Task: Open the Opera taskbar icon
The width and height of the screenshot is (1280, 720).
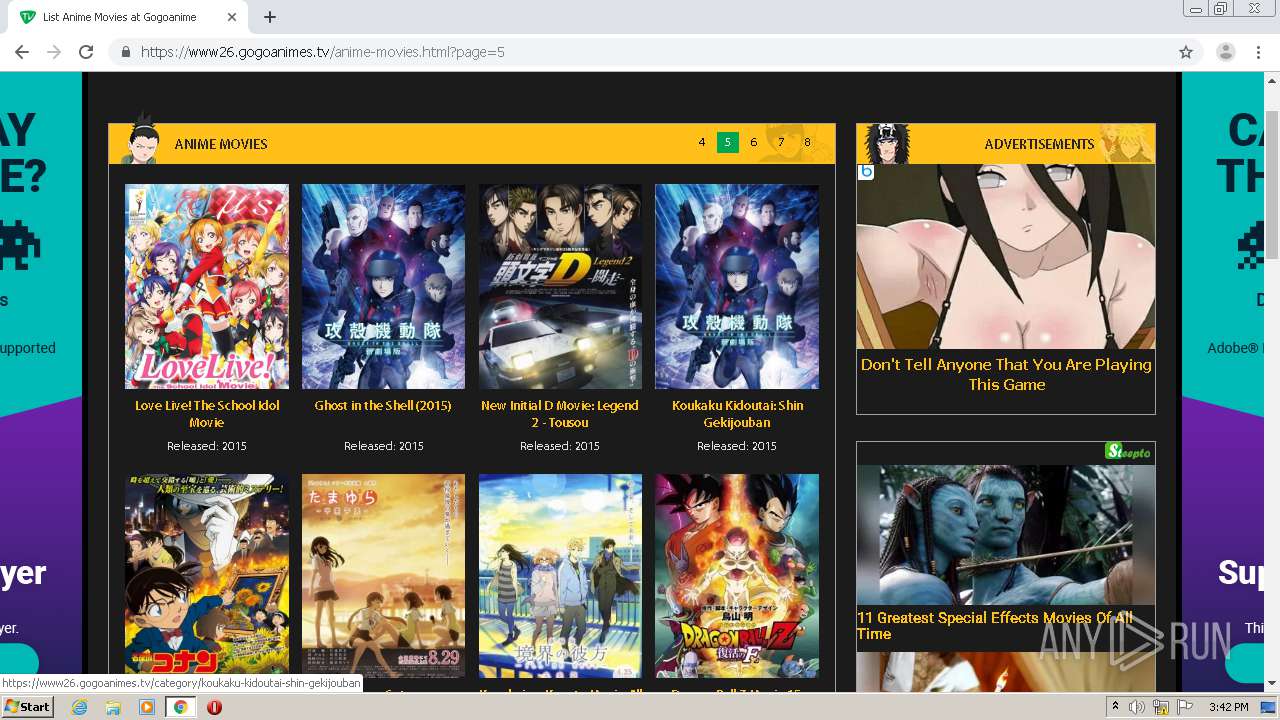Action: [x=214, y=707]
